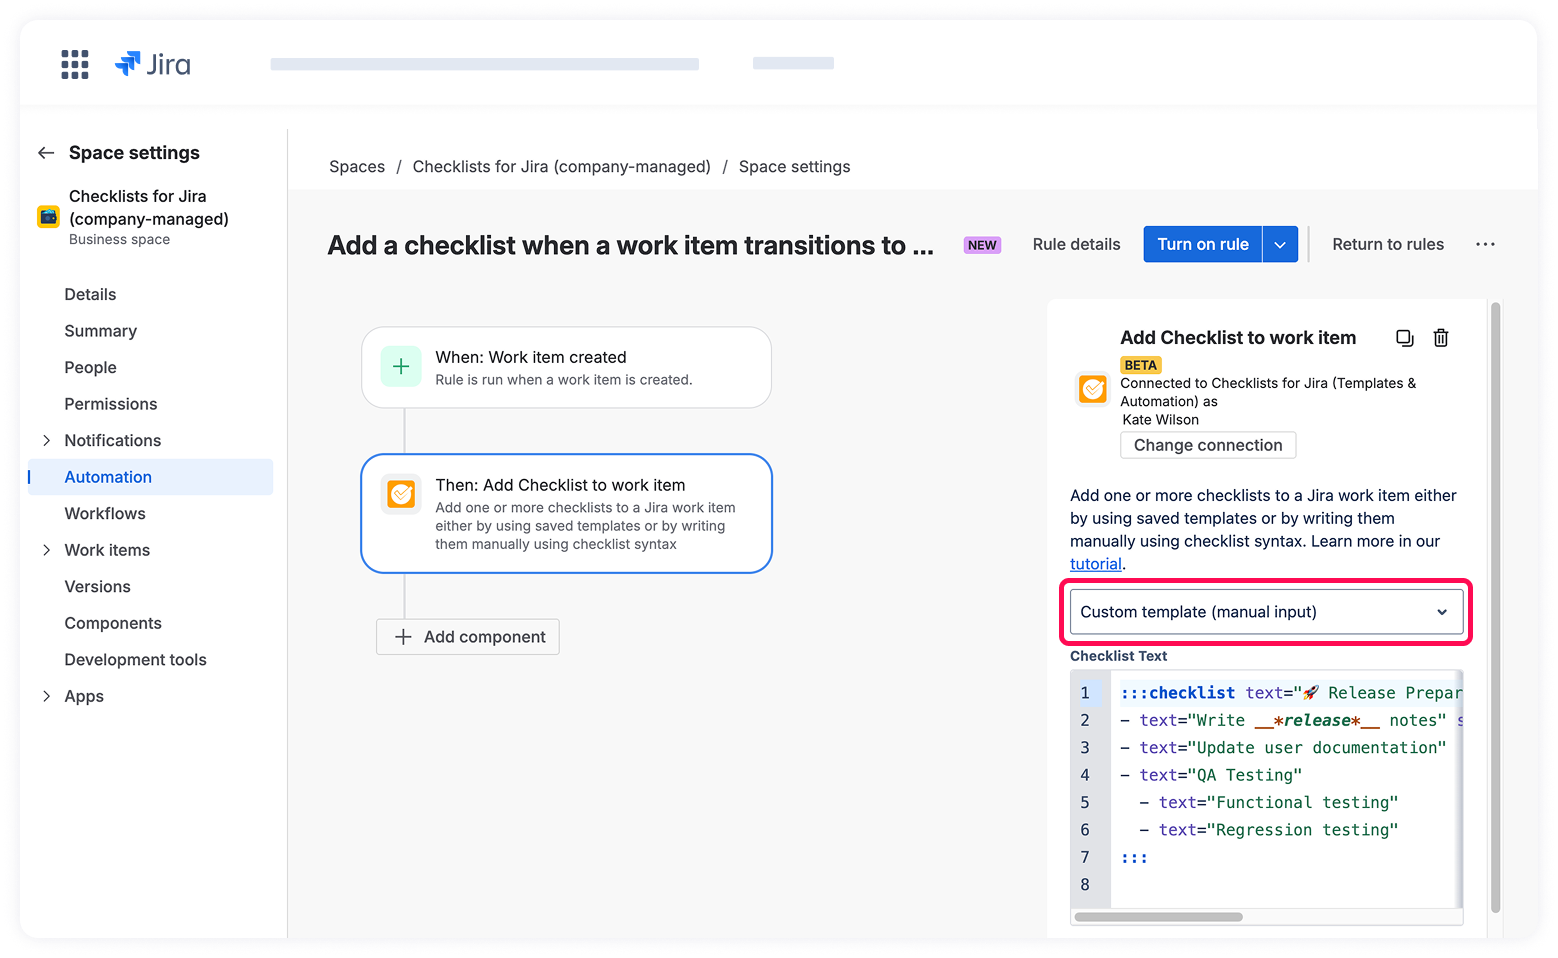Expand the Work items section
The width and height of the screenshot is (1558, 958).
pos(46,550)
